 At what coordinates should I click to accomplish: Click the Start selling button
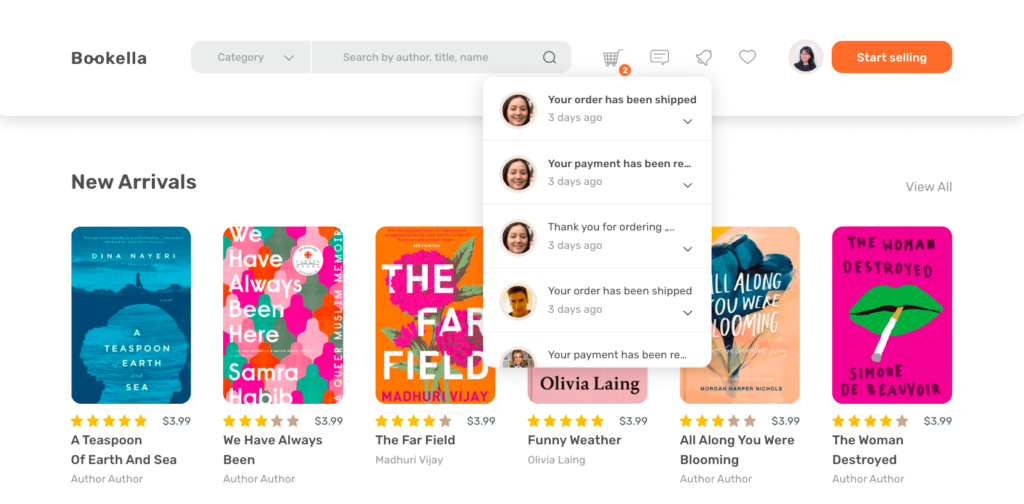coord(891,57)
